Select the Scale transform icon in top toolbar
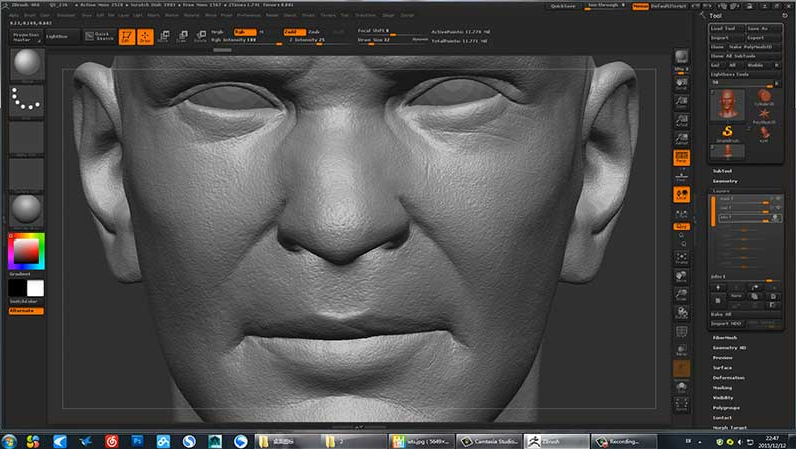 pyautogui.click(x=182, y=36)
